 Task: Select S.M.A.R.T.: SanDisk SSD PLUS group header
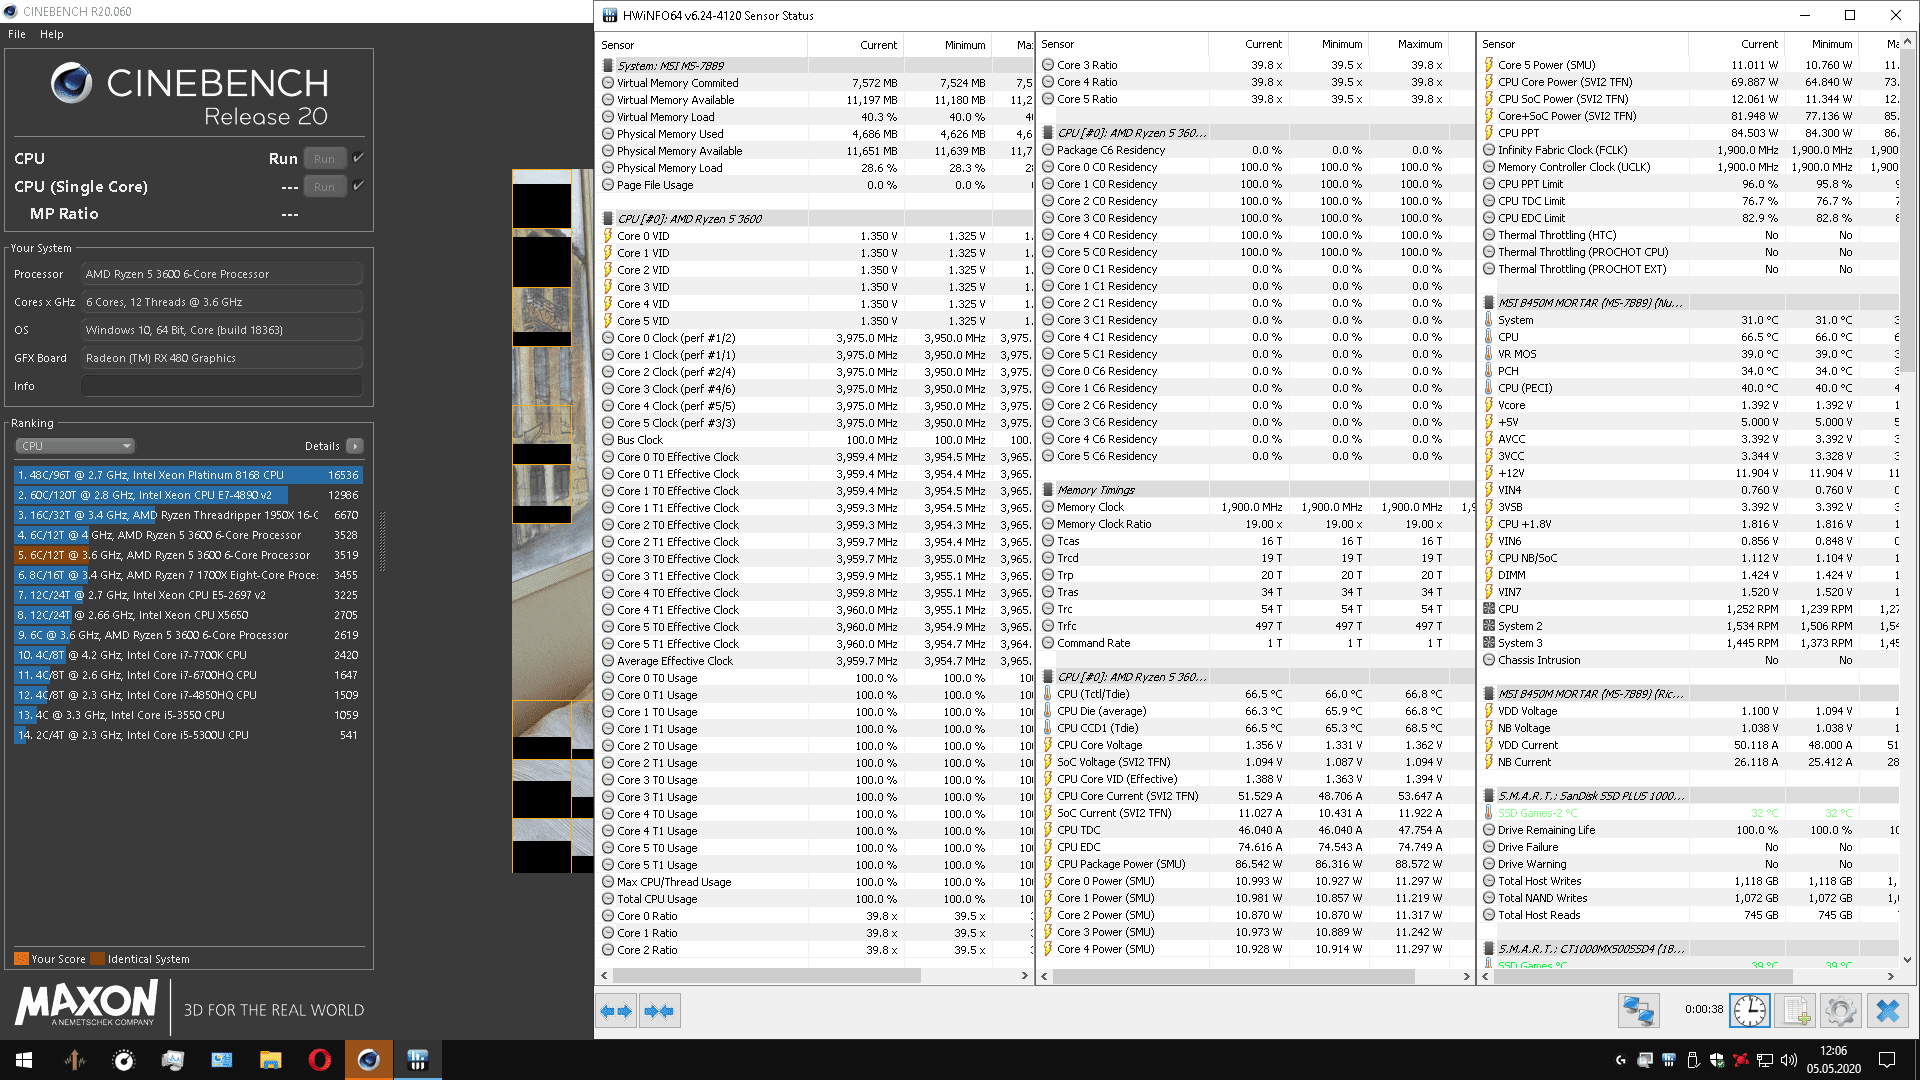click(x=1690, y=796)
